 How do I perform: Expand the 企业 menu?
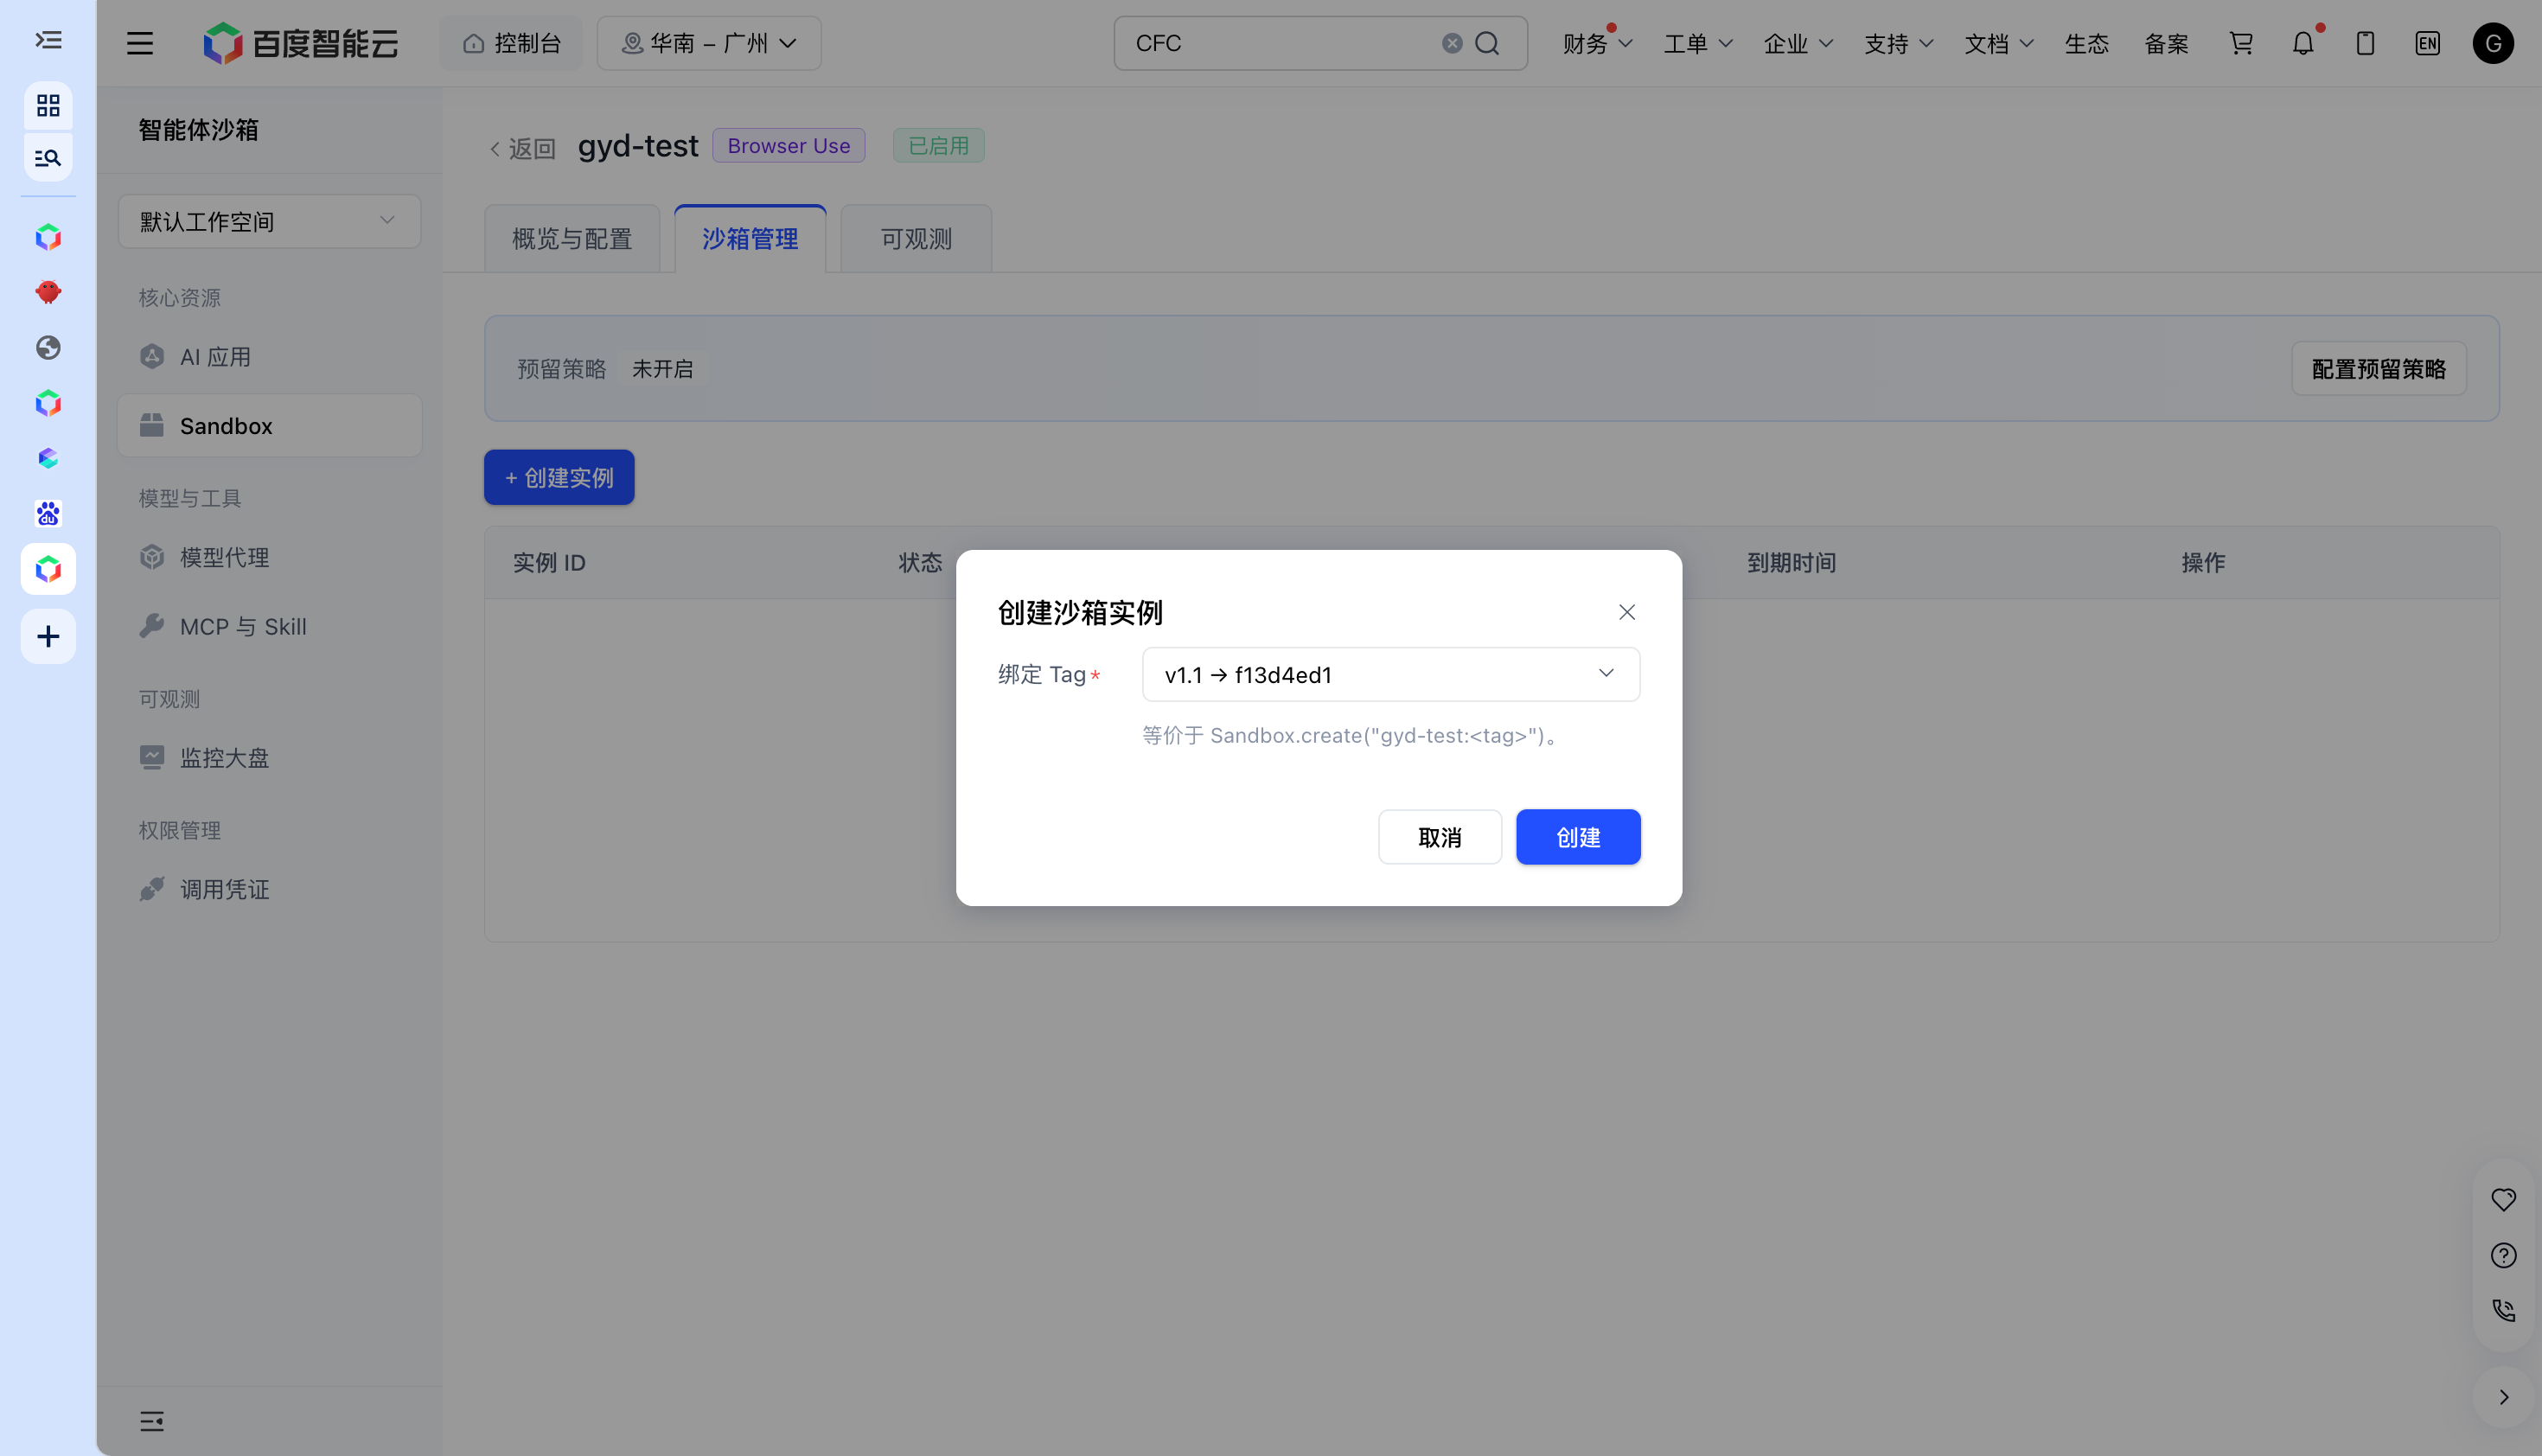[x=1798, y=43]
